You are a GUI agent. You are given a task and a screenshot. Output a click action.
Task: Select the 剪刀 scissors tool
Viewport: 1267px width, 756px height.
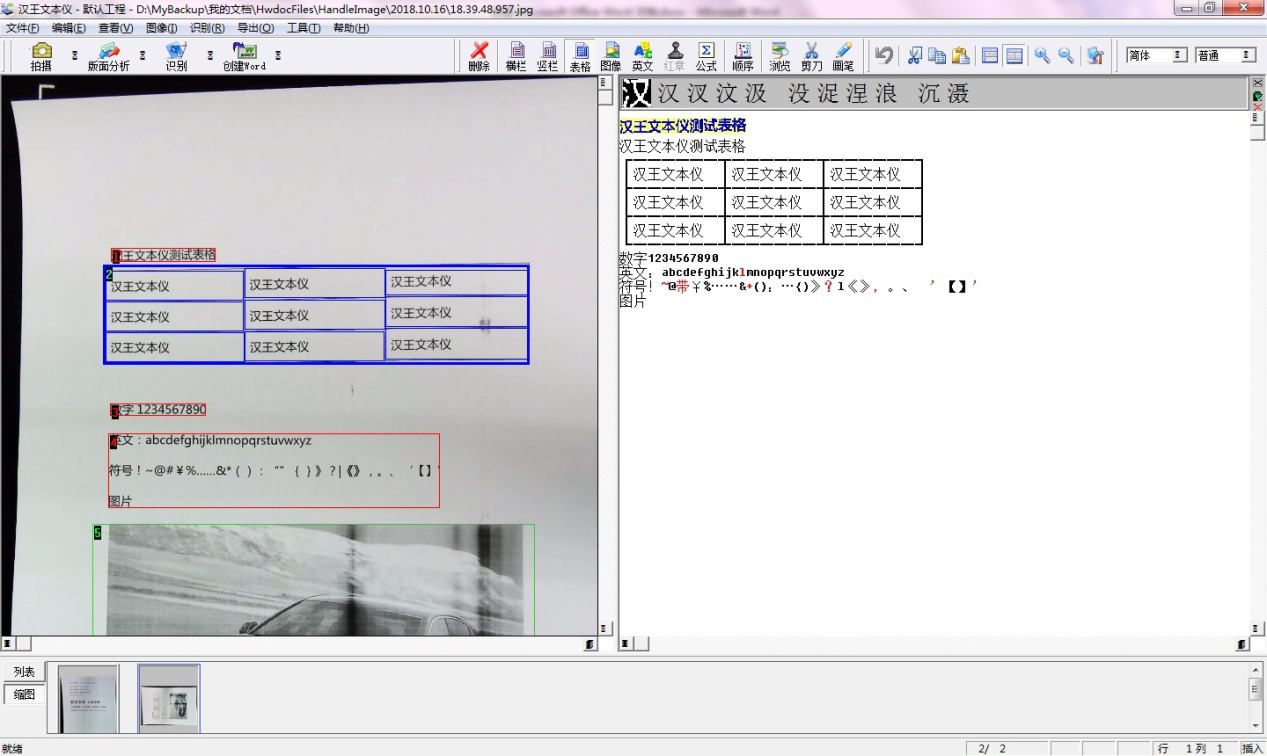811,56
